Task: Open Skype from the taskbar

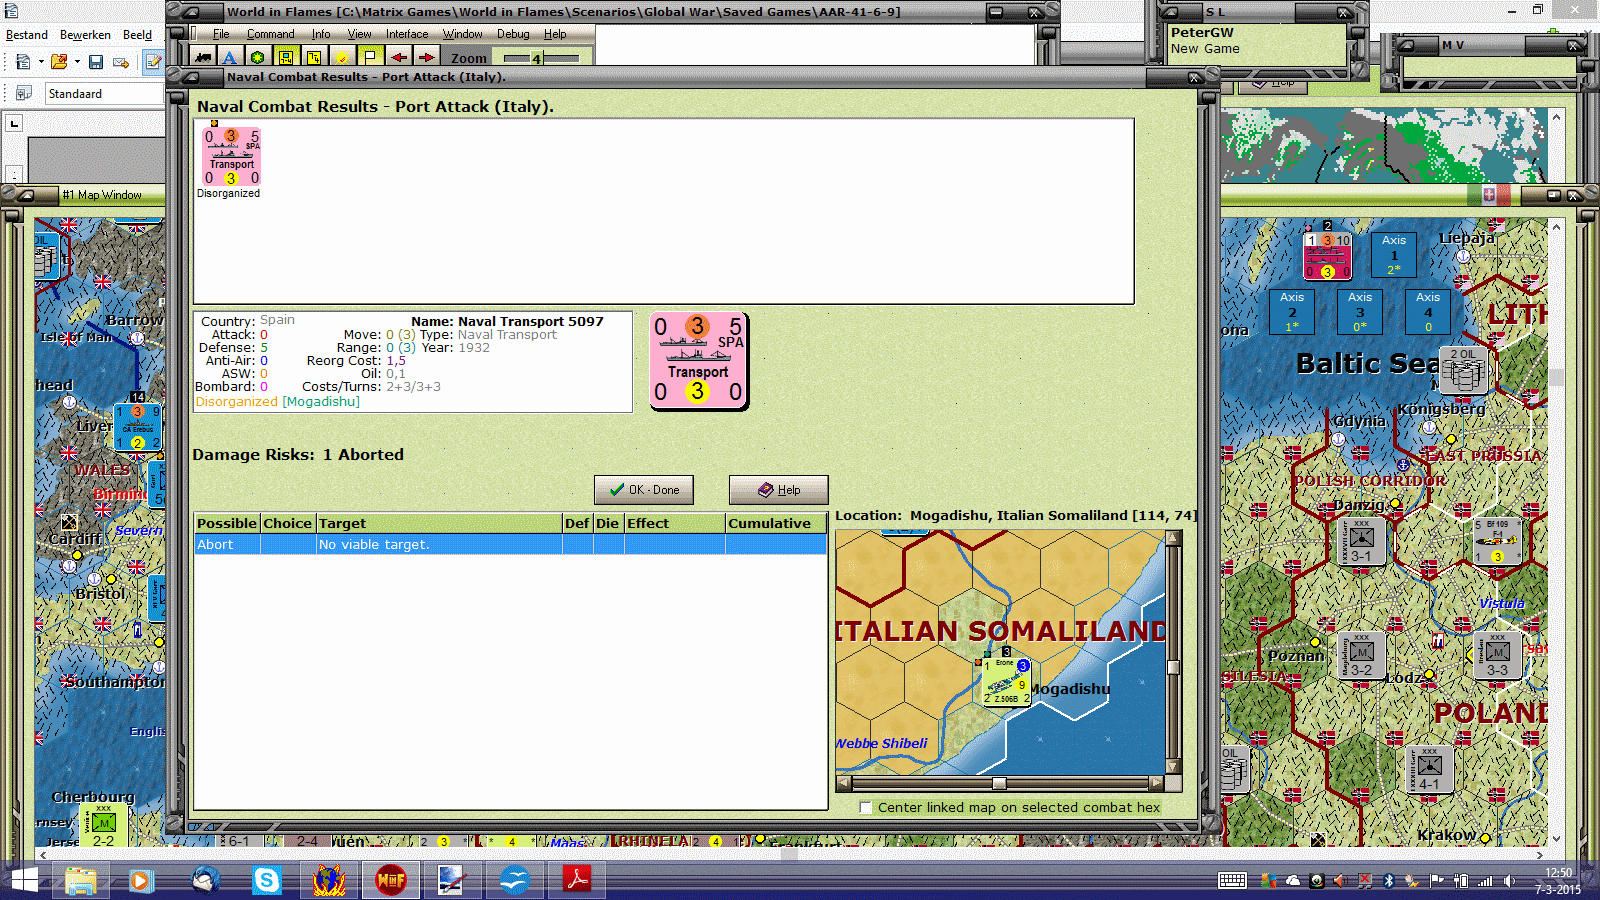Action: pyautogui.click(x=266, y=880)
